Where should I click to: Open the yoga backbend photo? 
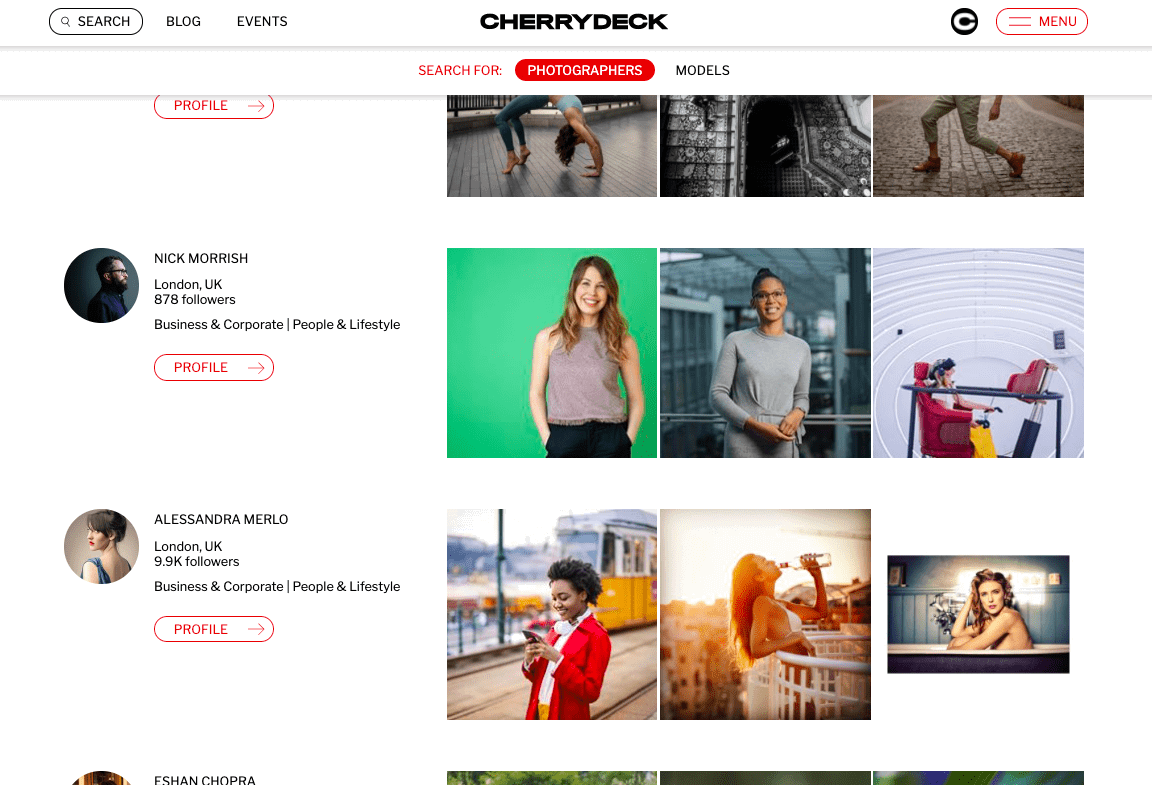(x=552, y=146)
